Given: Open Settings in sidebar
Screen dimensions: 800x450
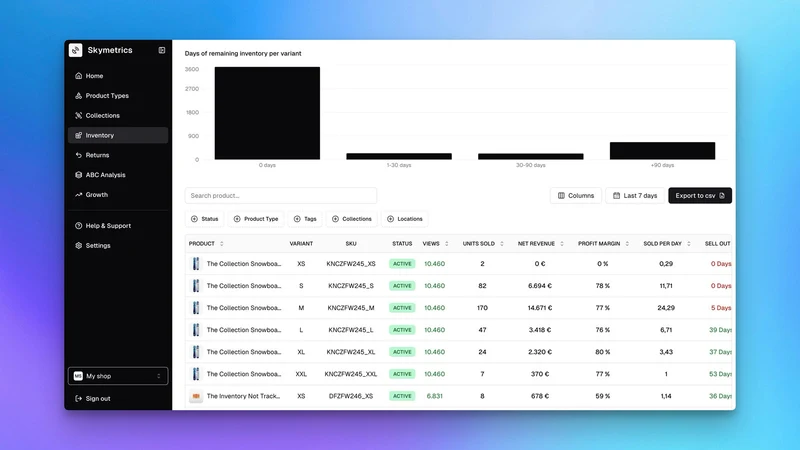Looking at the screenshot, I should (x=118, y=245).
